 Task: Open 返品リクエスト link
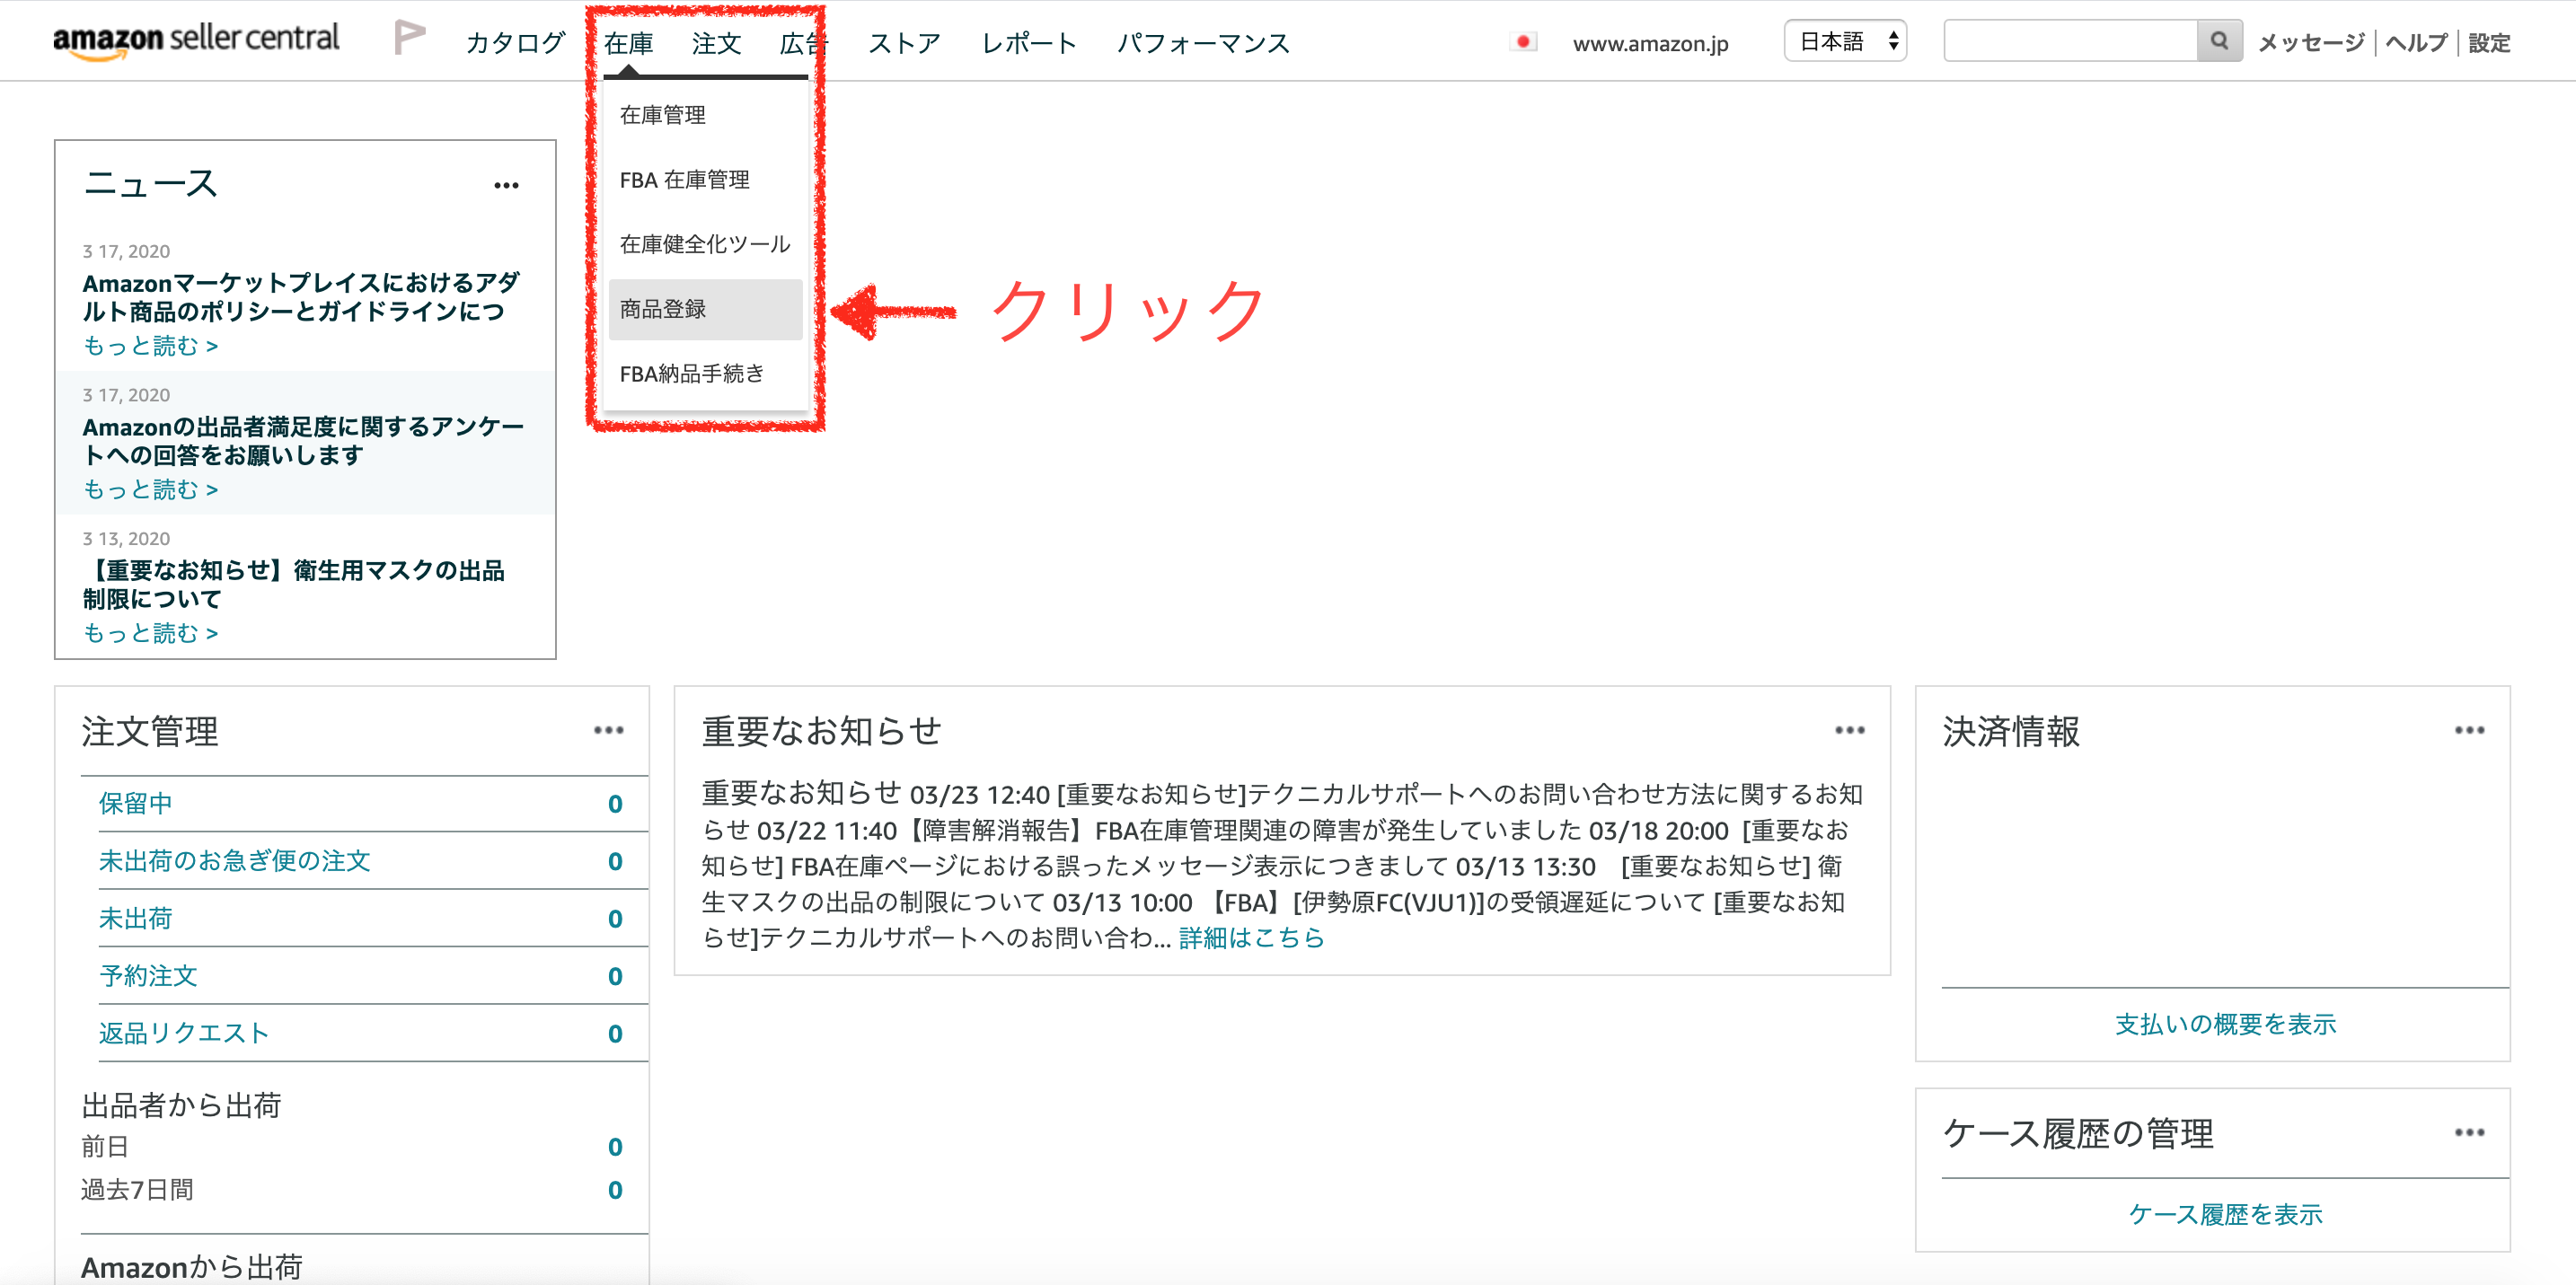click(184, 1033)
